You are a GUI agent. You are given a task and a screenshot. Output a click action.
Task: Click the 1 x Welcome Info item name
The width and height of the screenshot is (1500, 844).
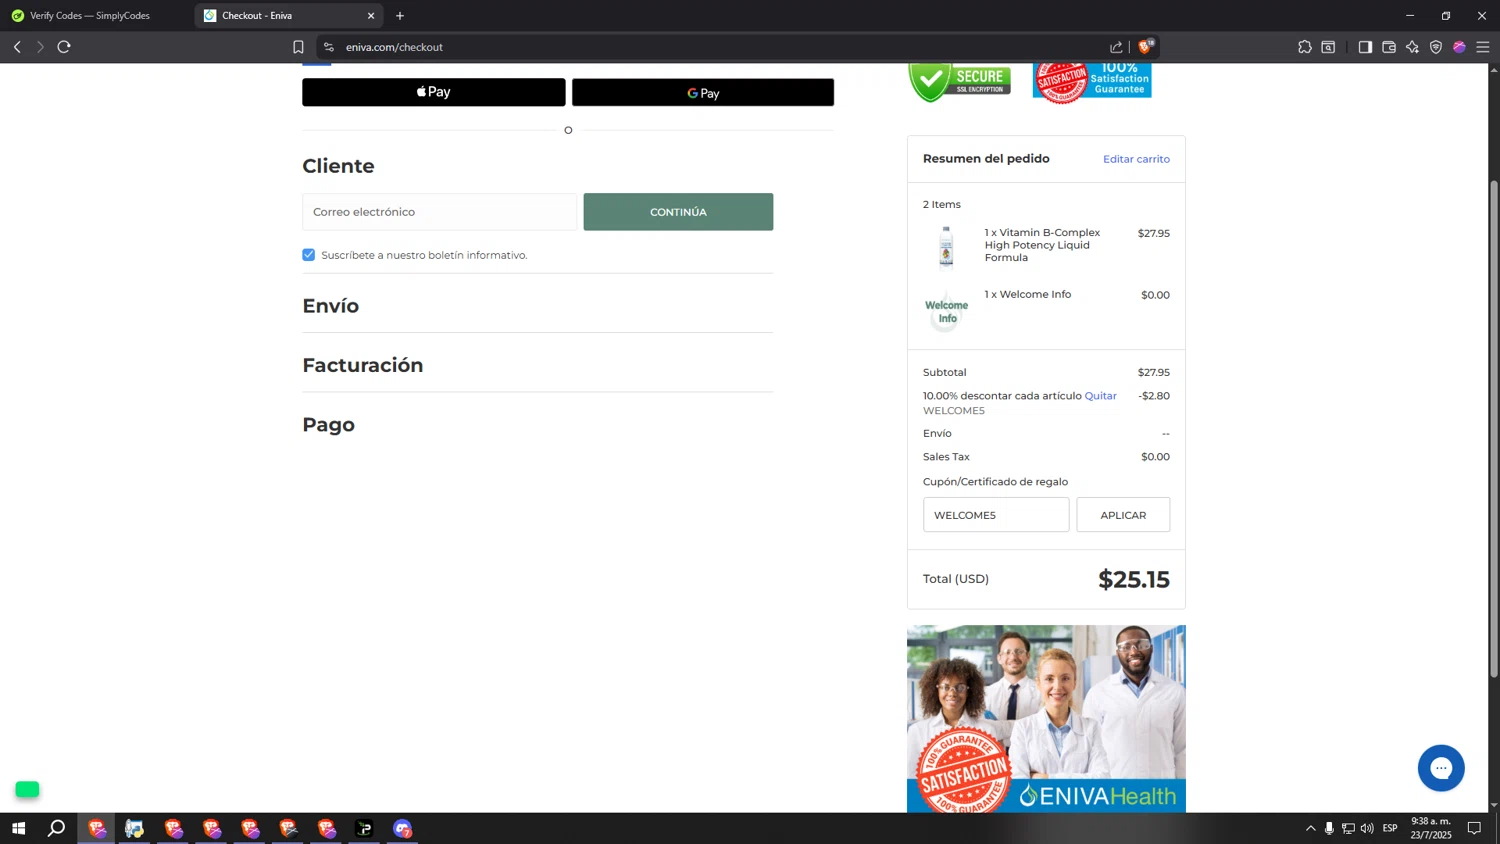pyautogui.click(x=1027, y=294)
